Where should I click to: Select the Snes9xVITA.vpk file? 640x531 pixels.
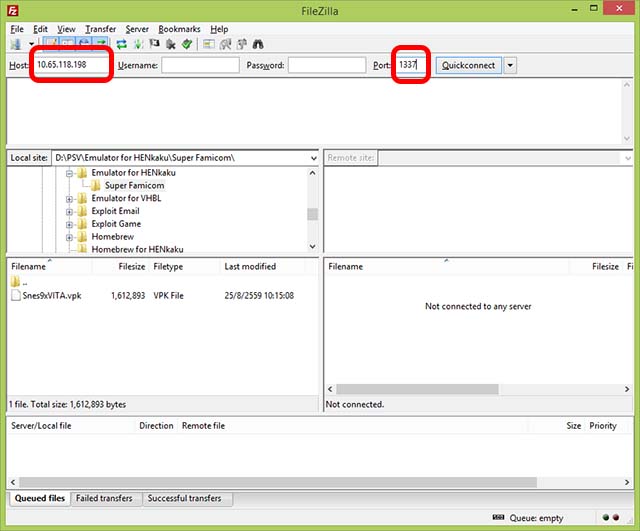click(x=52, y=295)
